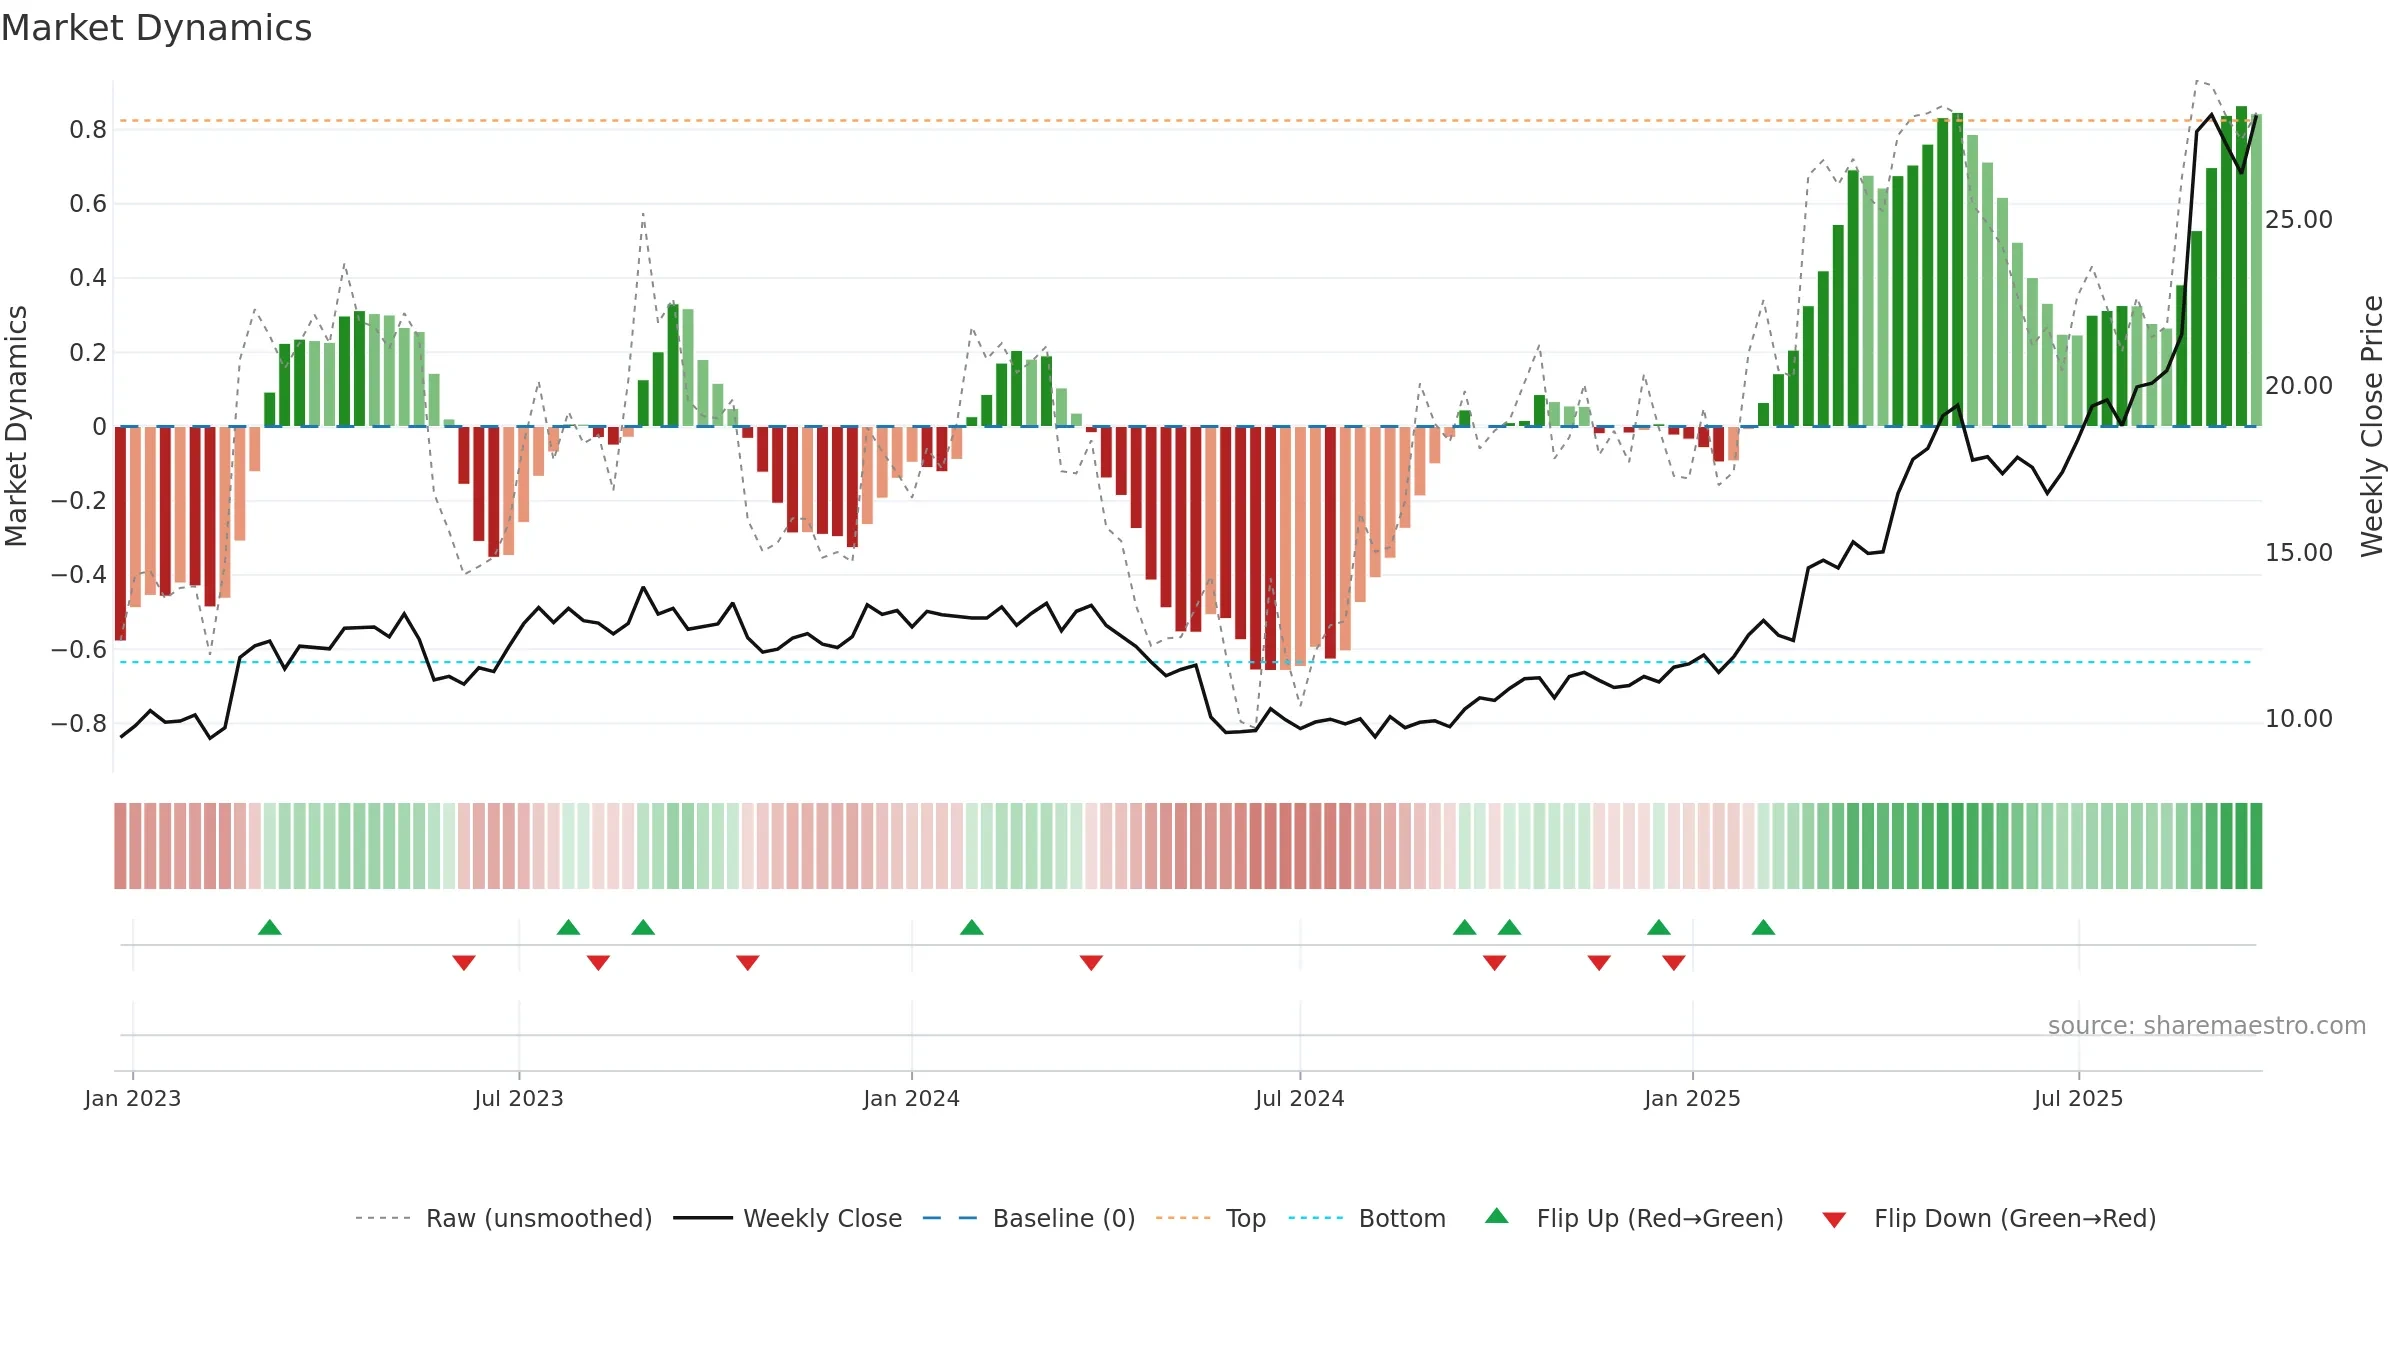Toggle the Top legend entry
This screenshot has height=1350, width=2400.
1211,1218
